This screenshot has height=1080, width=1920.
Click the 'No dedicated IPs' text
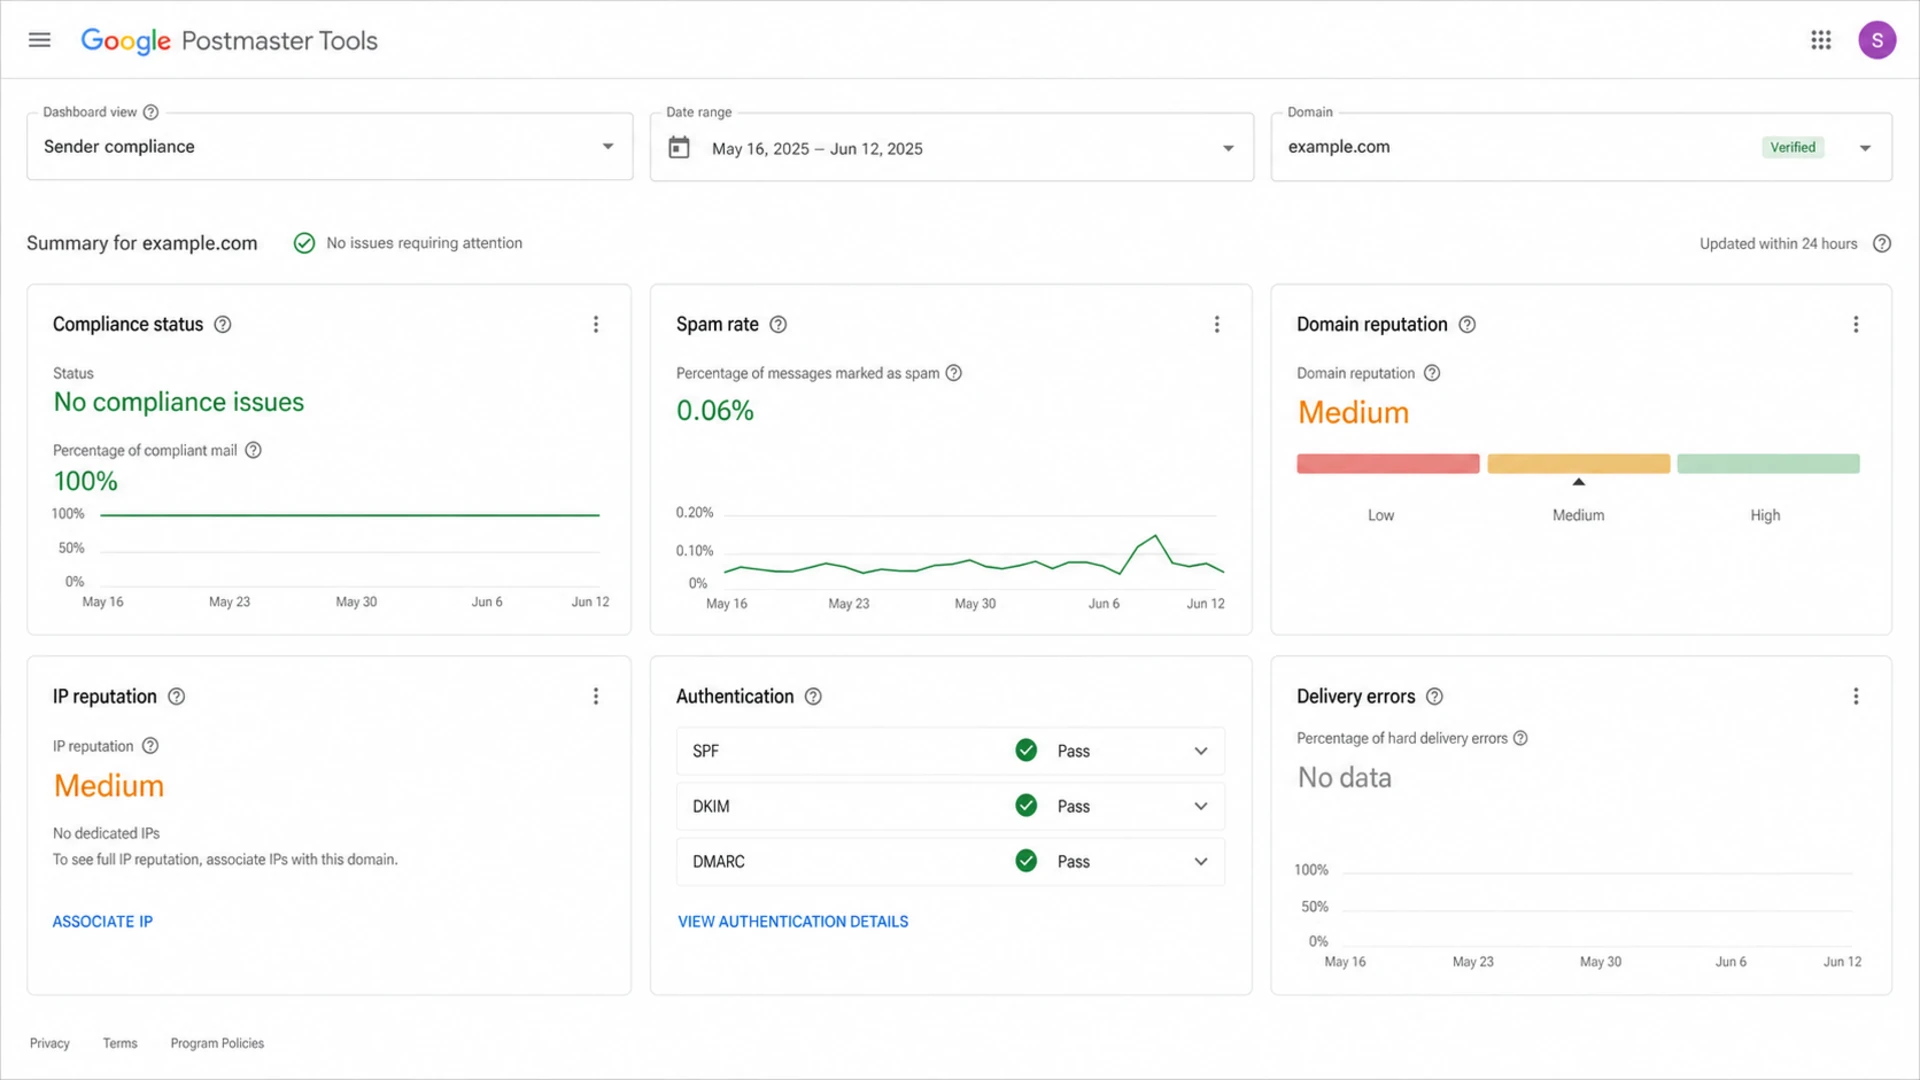click(106, 833)
